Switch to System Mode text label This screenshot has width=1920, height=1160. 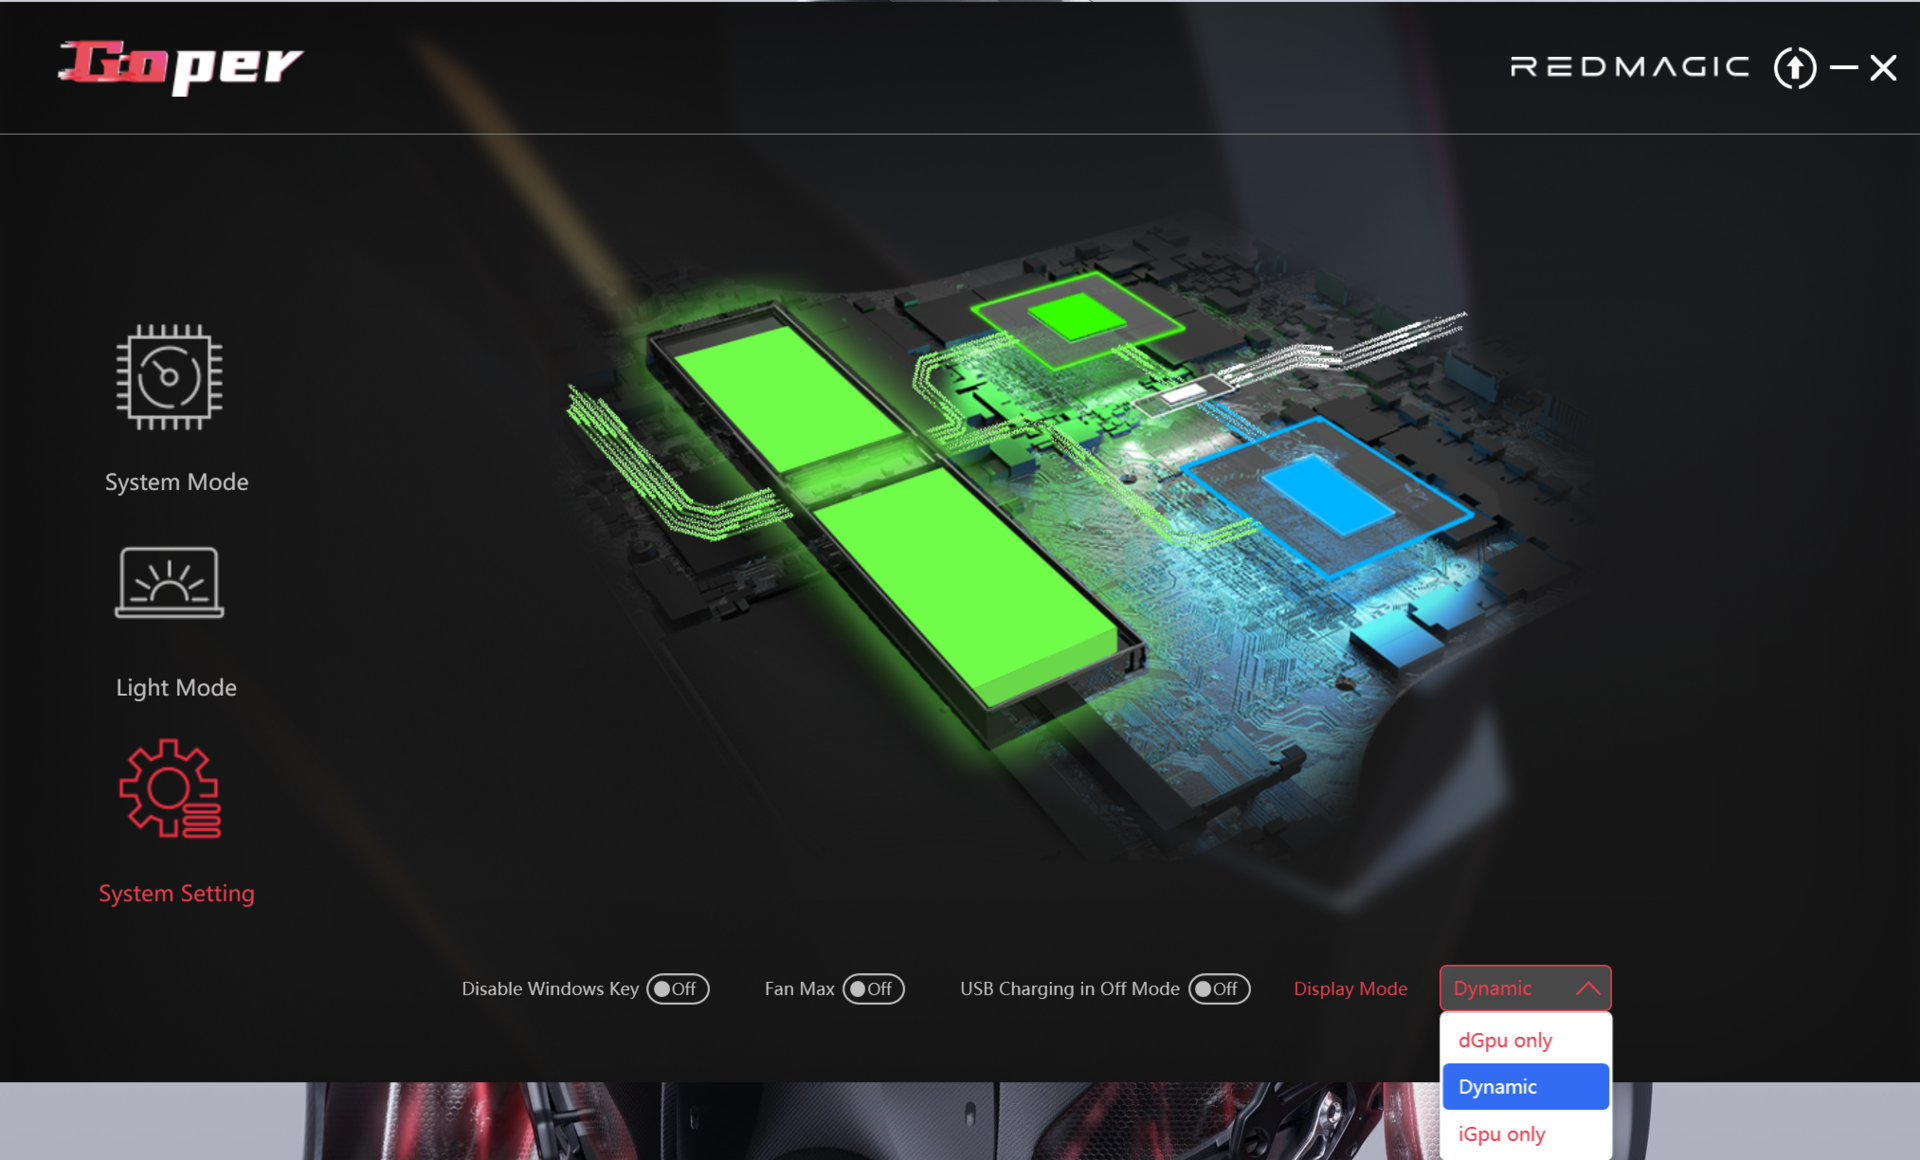tap(176, 482)
